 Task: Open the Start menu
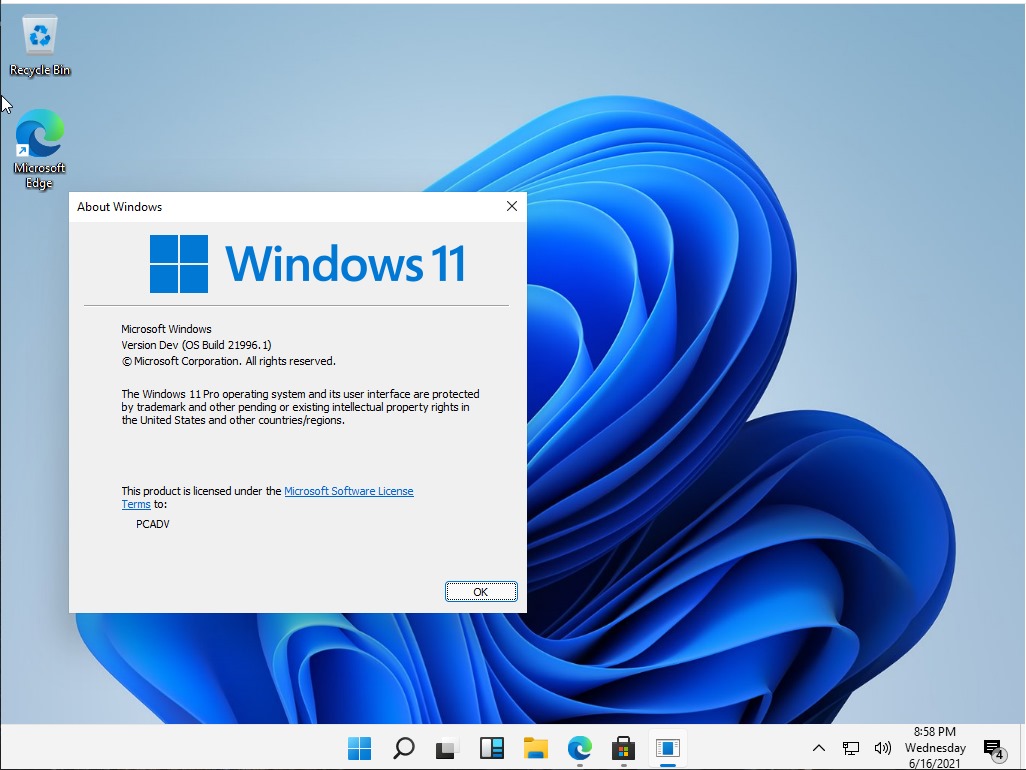pyautogui.click(x=359, y=747)
